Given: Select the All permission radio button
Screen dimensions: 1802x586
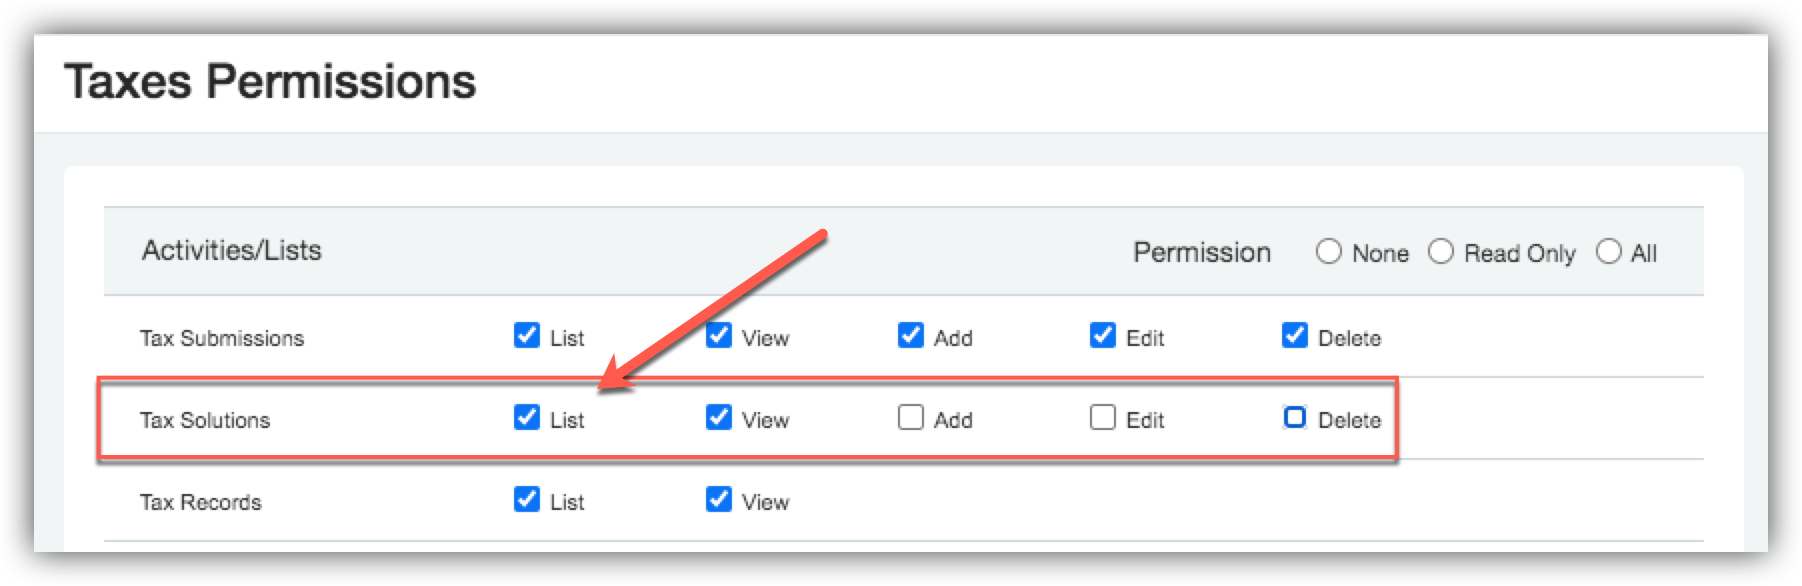Looking at the screenshot, I should click(1609, 251).
